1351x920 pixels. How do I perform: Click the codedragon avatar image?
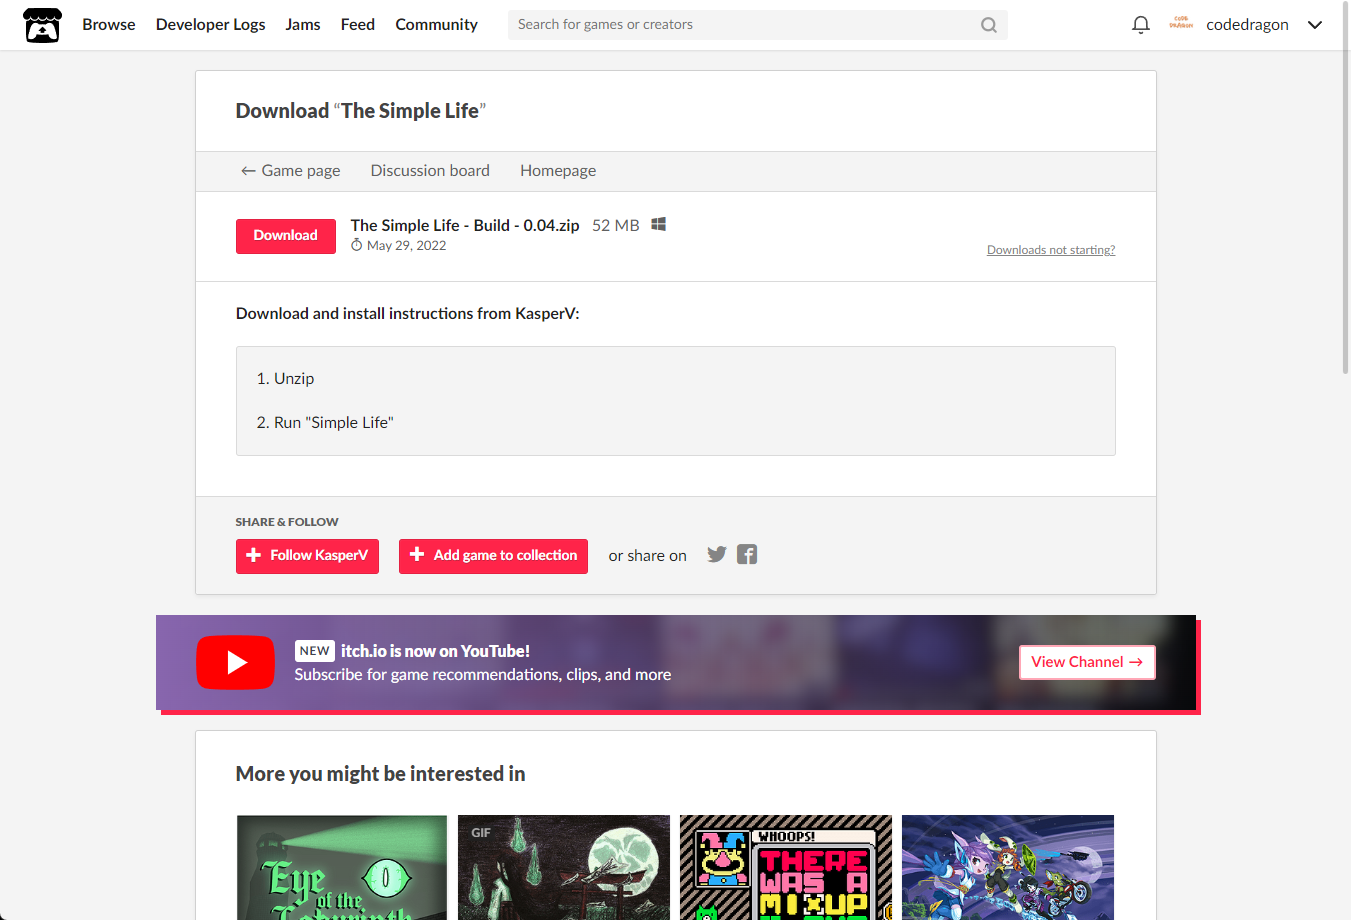(1181, 24)
